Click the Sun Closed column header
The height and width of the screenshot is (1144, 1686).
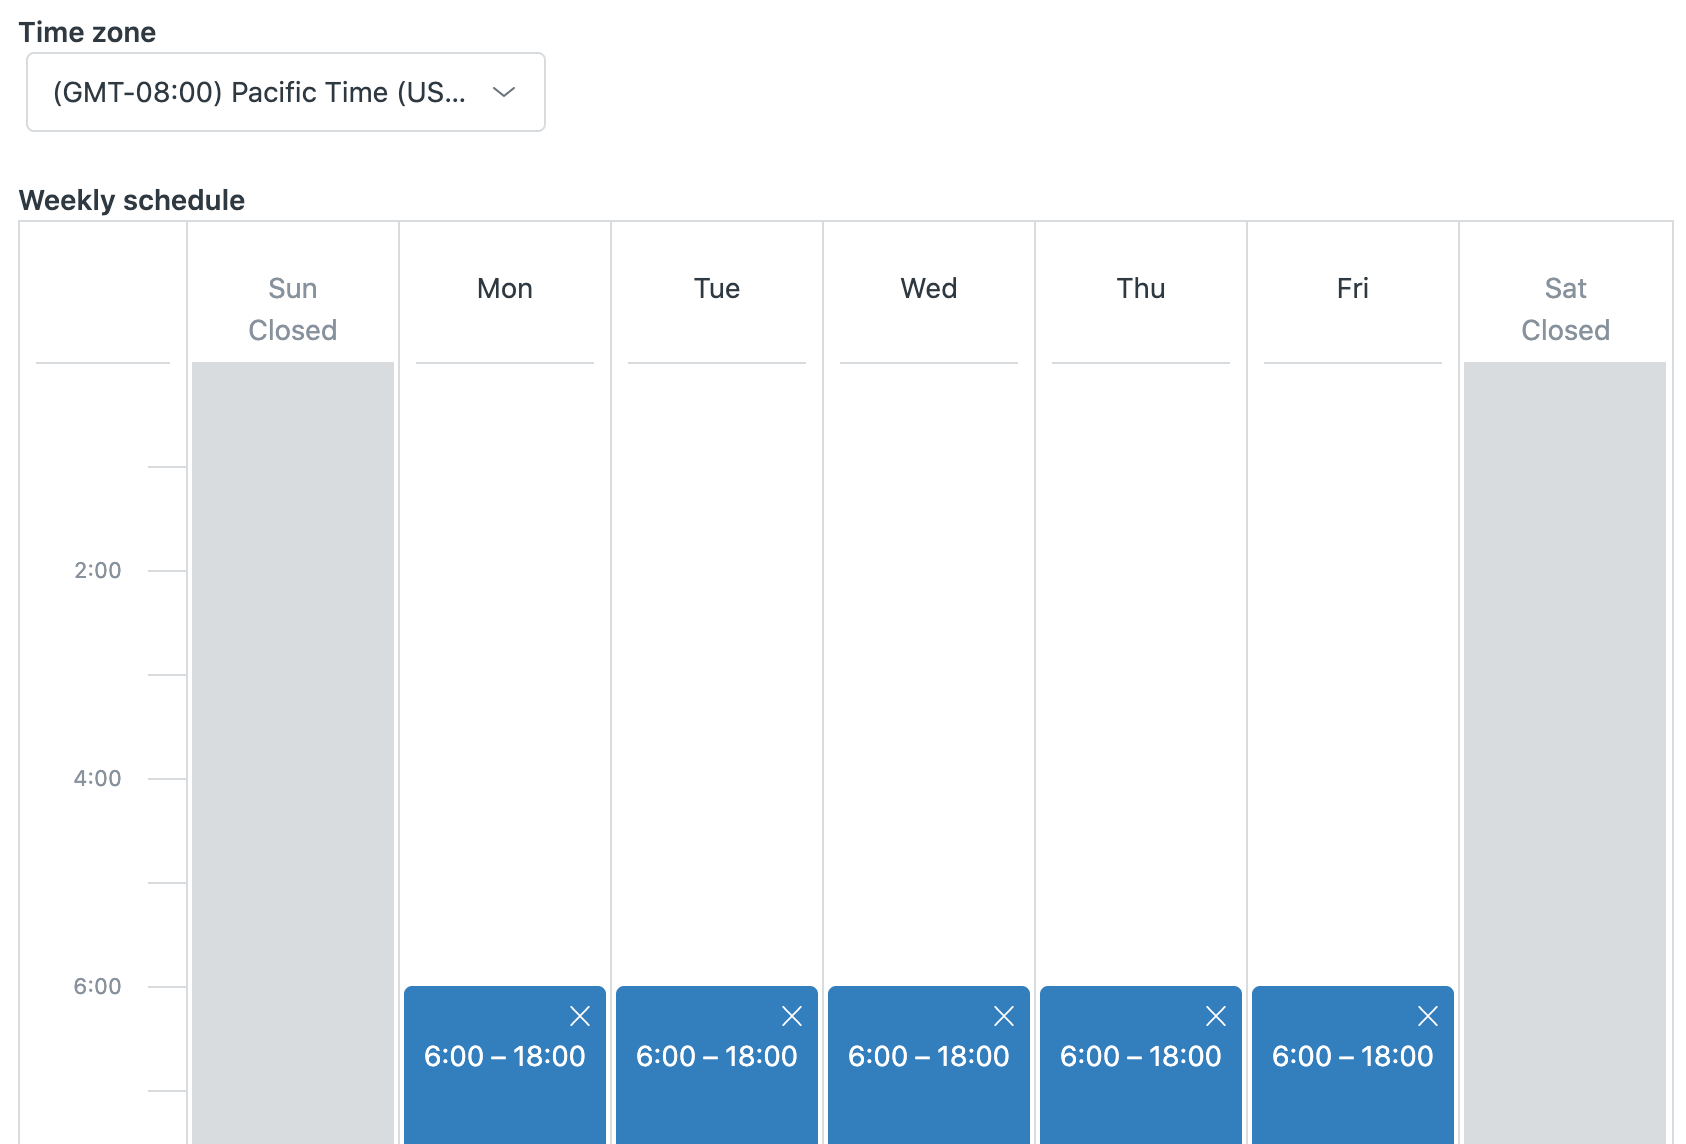point(292,308)
